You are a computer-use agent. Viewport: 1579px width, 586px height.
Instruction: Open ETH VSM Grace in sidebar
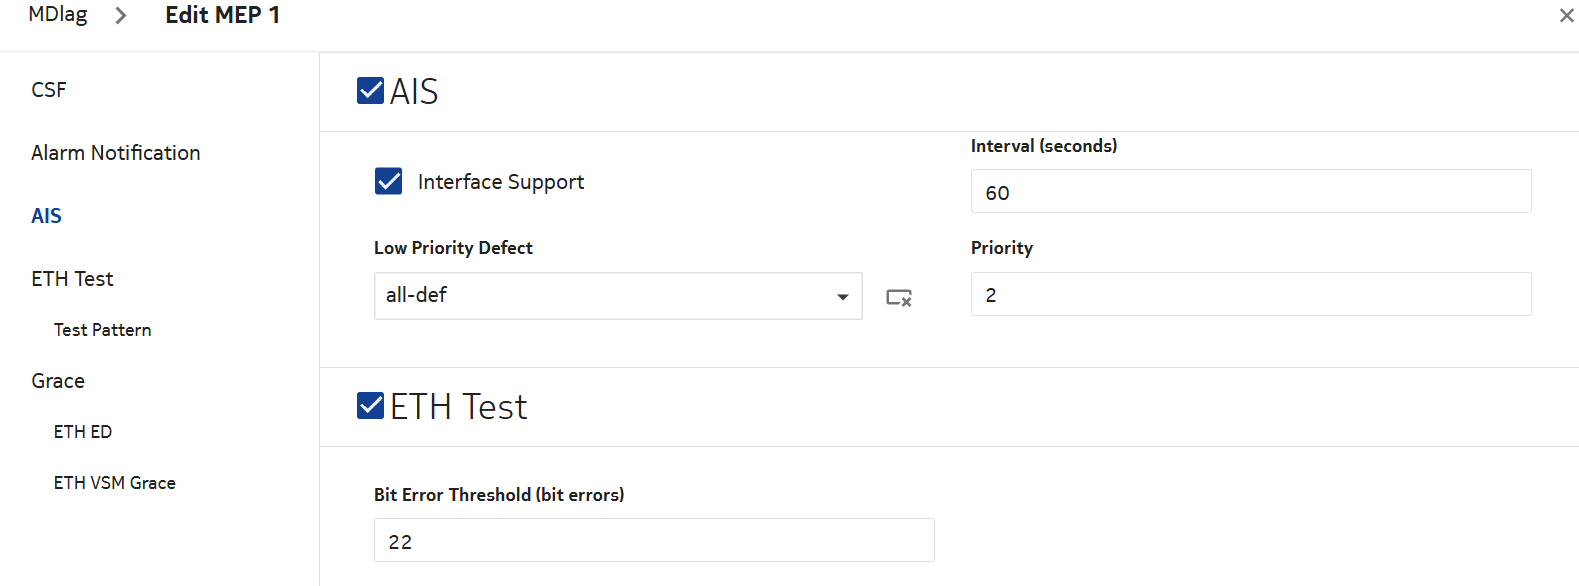(x=115, y=483)
